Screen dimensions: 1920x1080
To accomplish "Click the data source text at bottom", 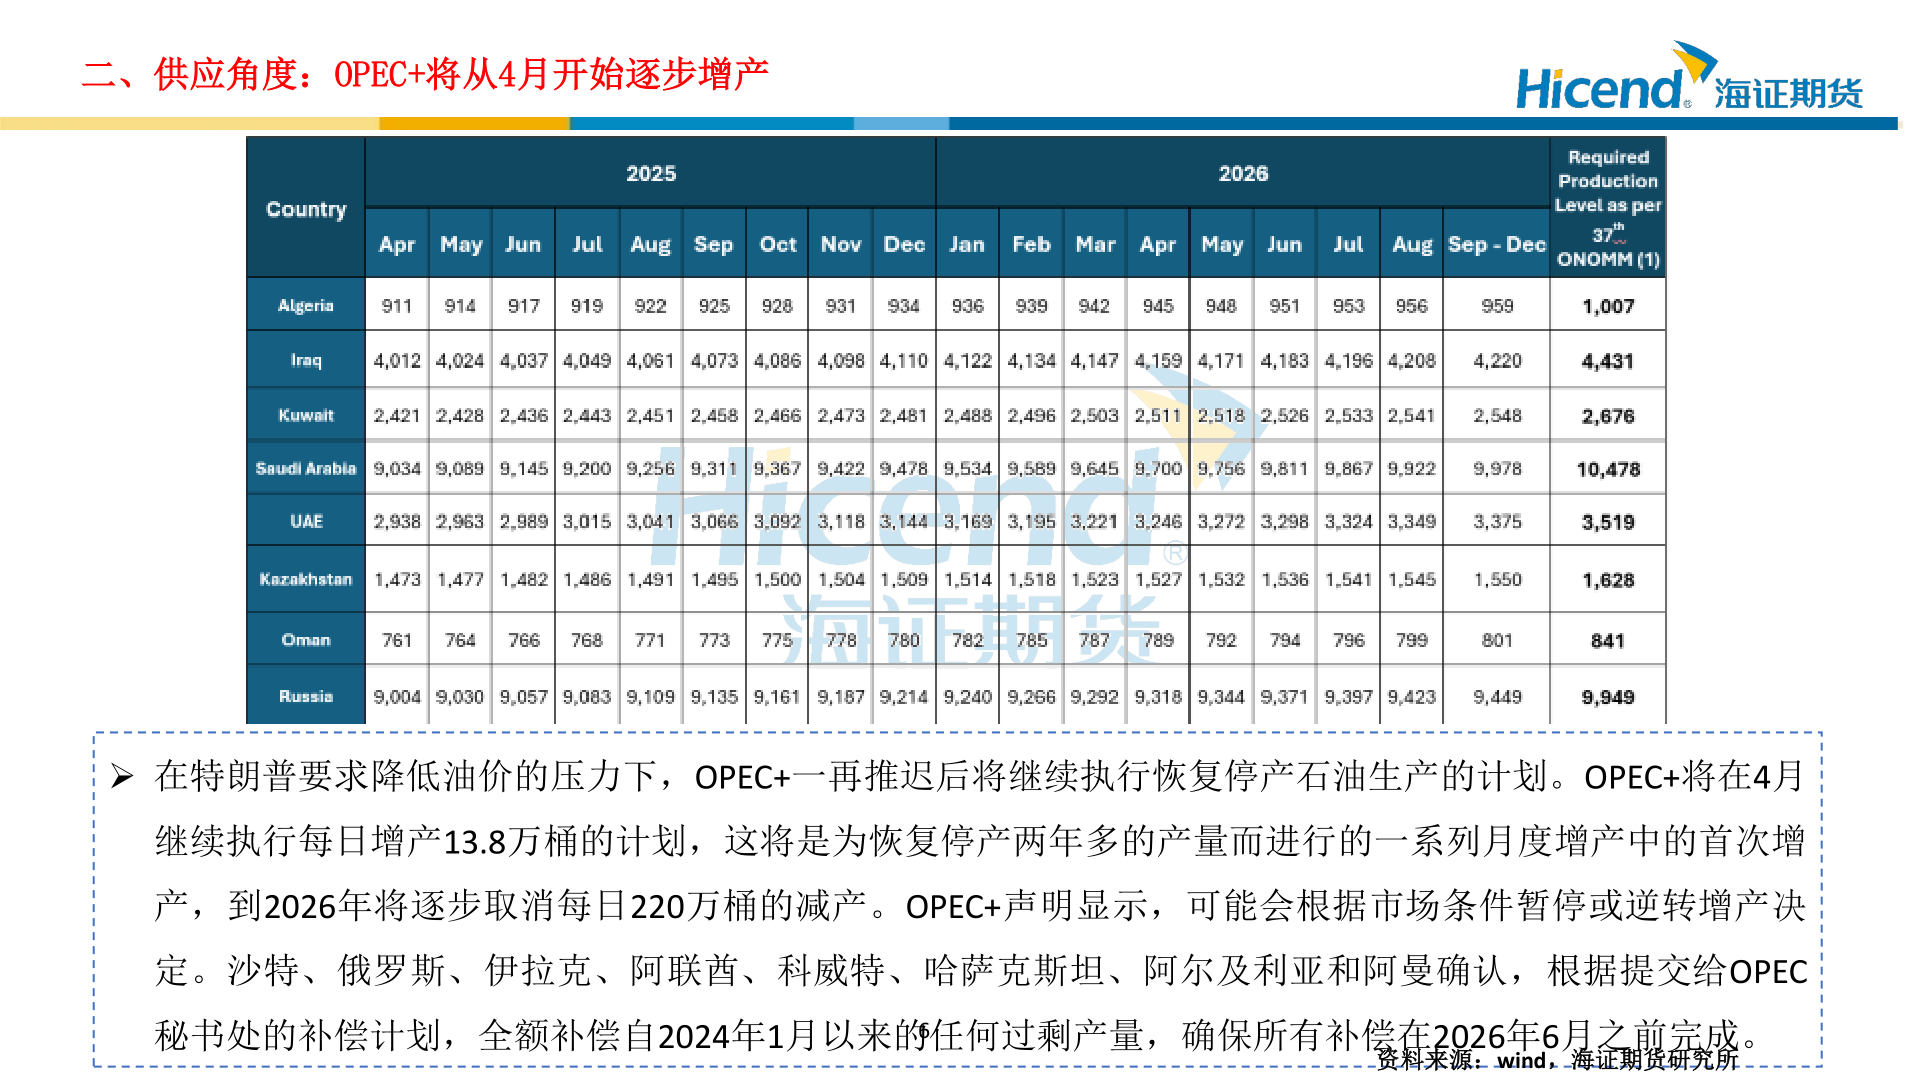I will [x=1557, y=1059].
